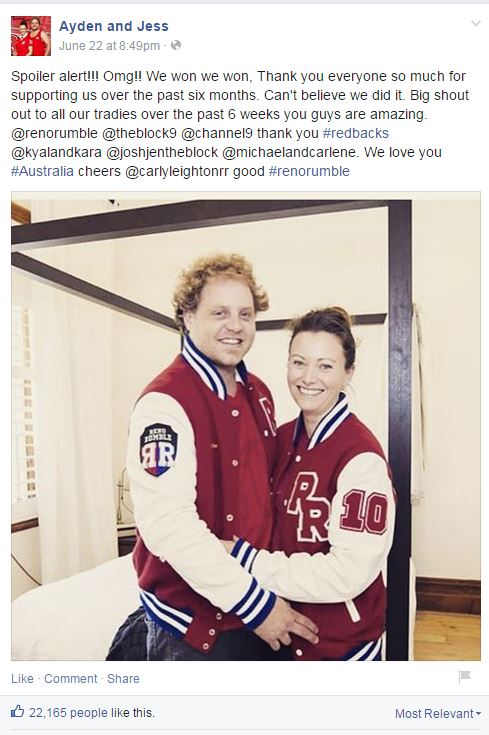Image resolution: width=489 pixels, height=735 pixels.
Task: Follow the #redbacks hashtag link
Action: 356,133
